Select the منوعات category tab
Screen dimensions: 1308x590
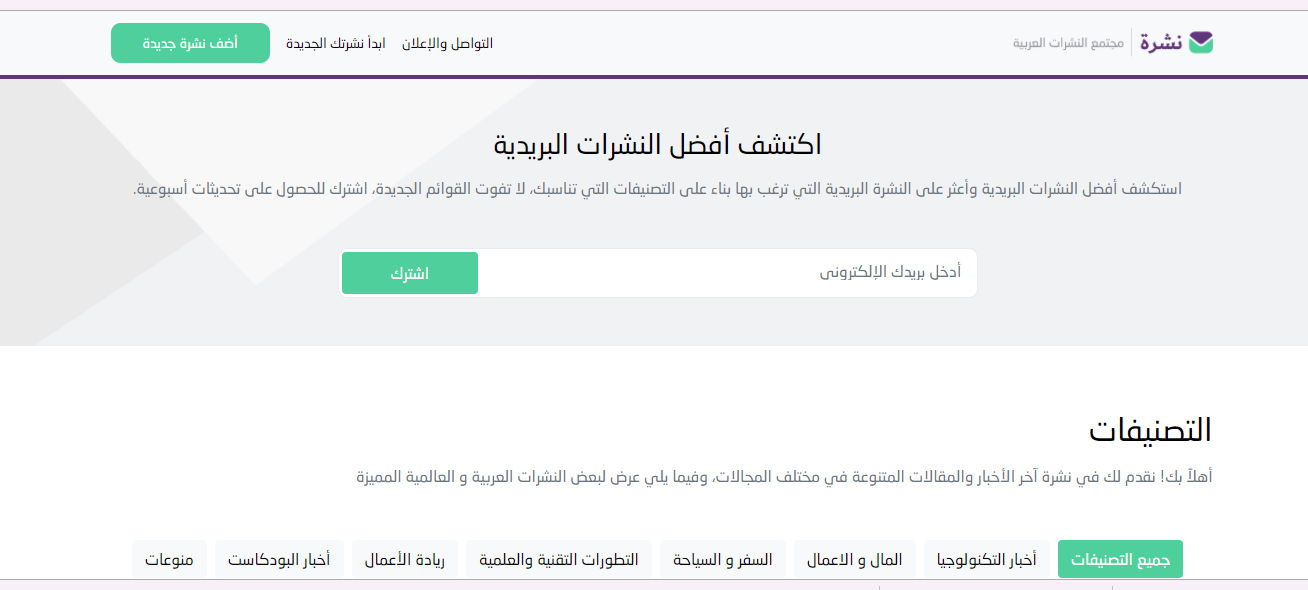pos(169,559)
